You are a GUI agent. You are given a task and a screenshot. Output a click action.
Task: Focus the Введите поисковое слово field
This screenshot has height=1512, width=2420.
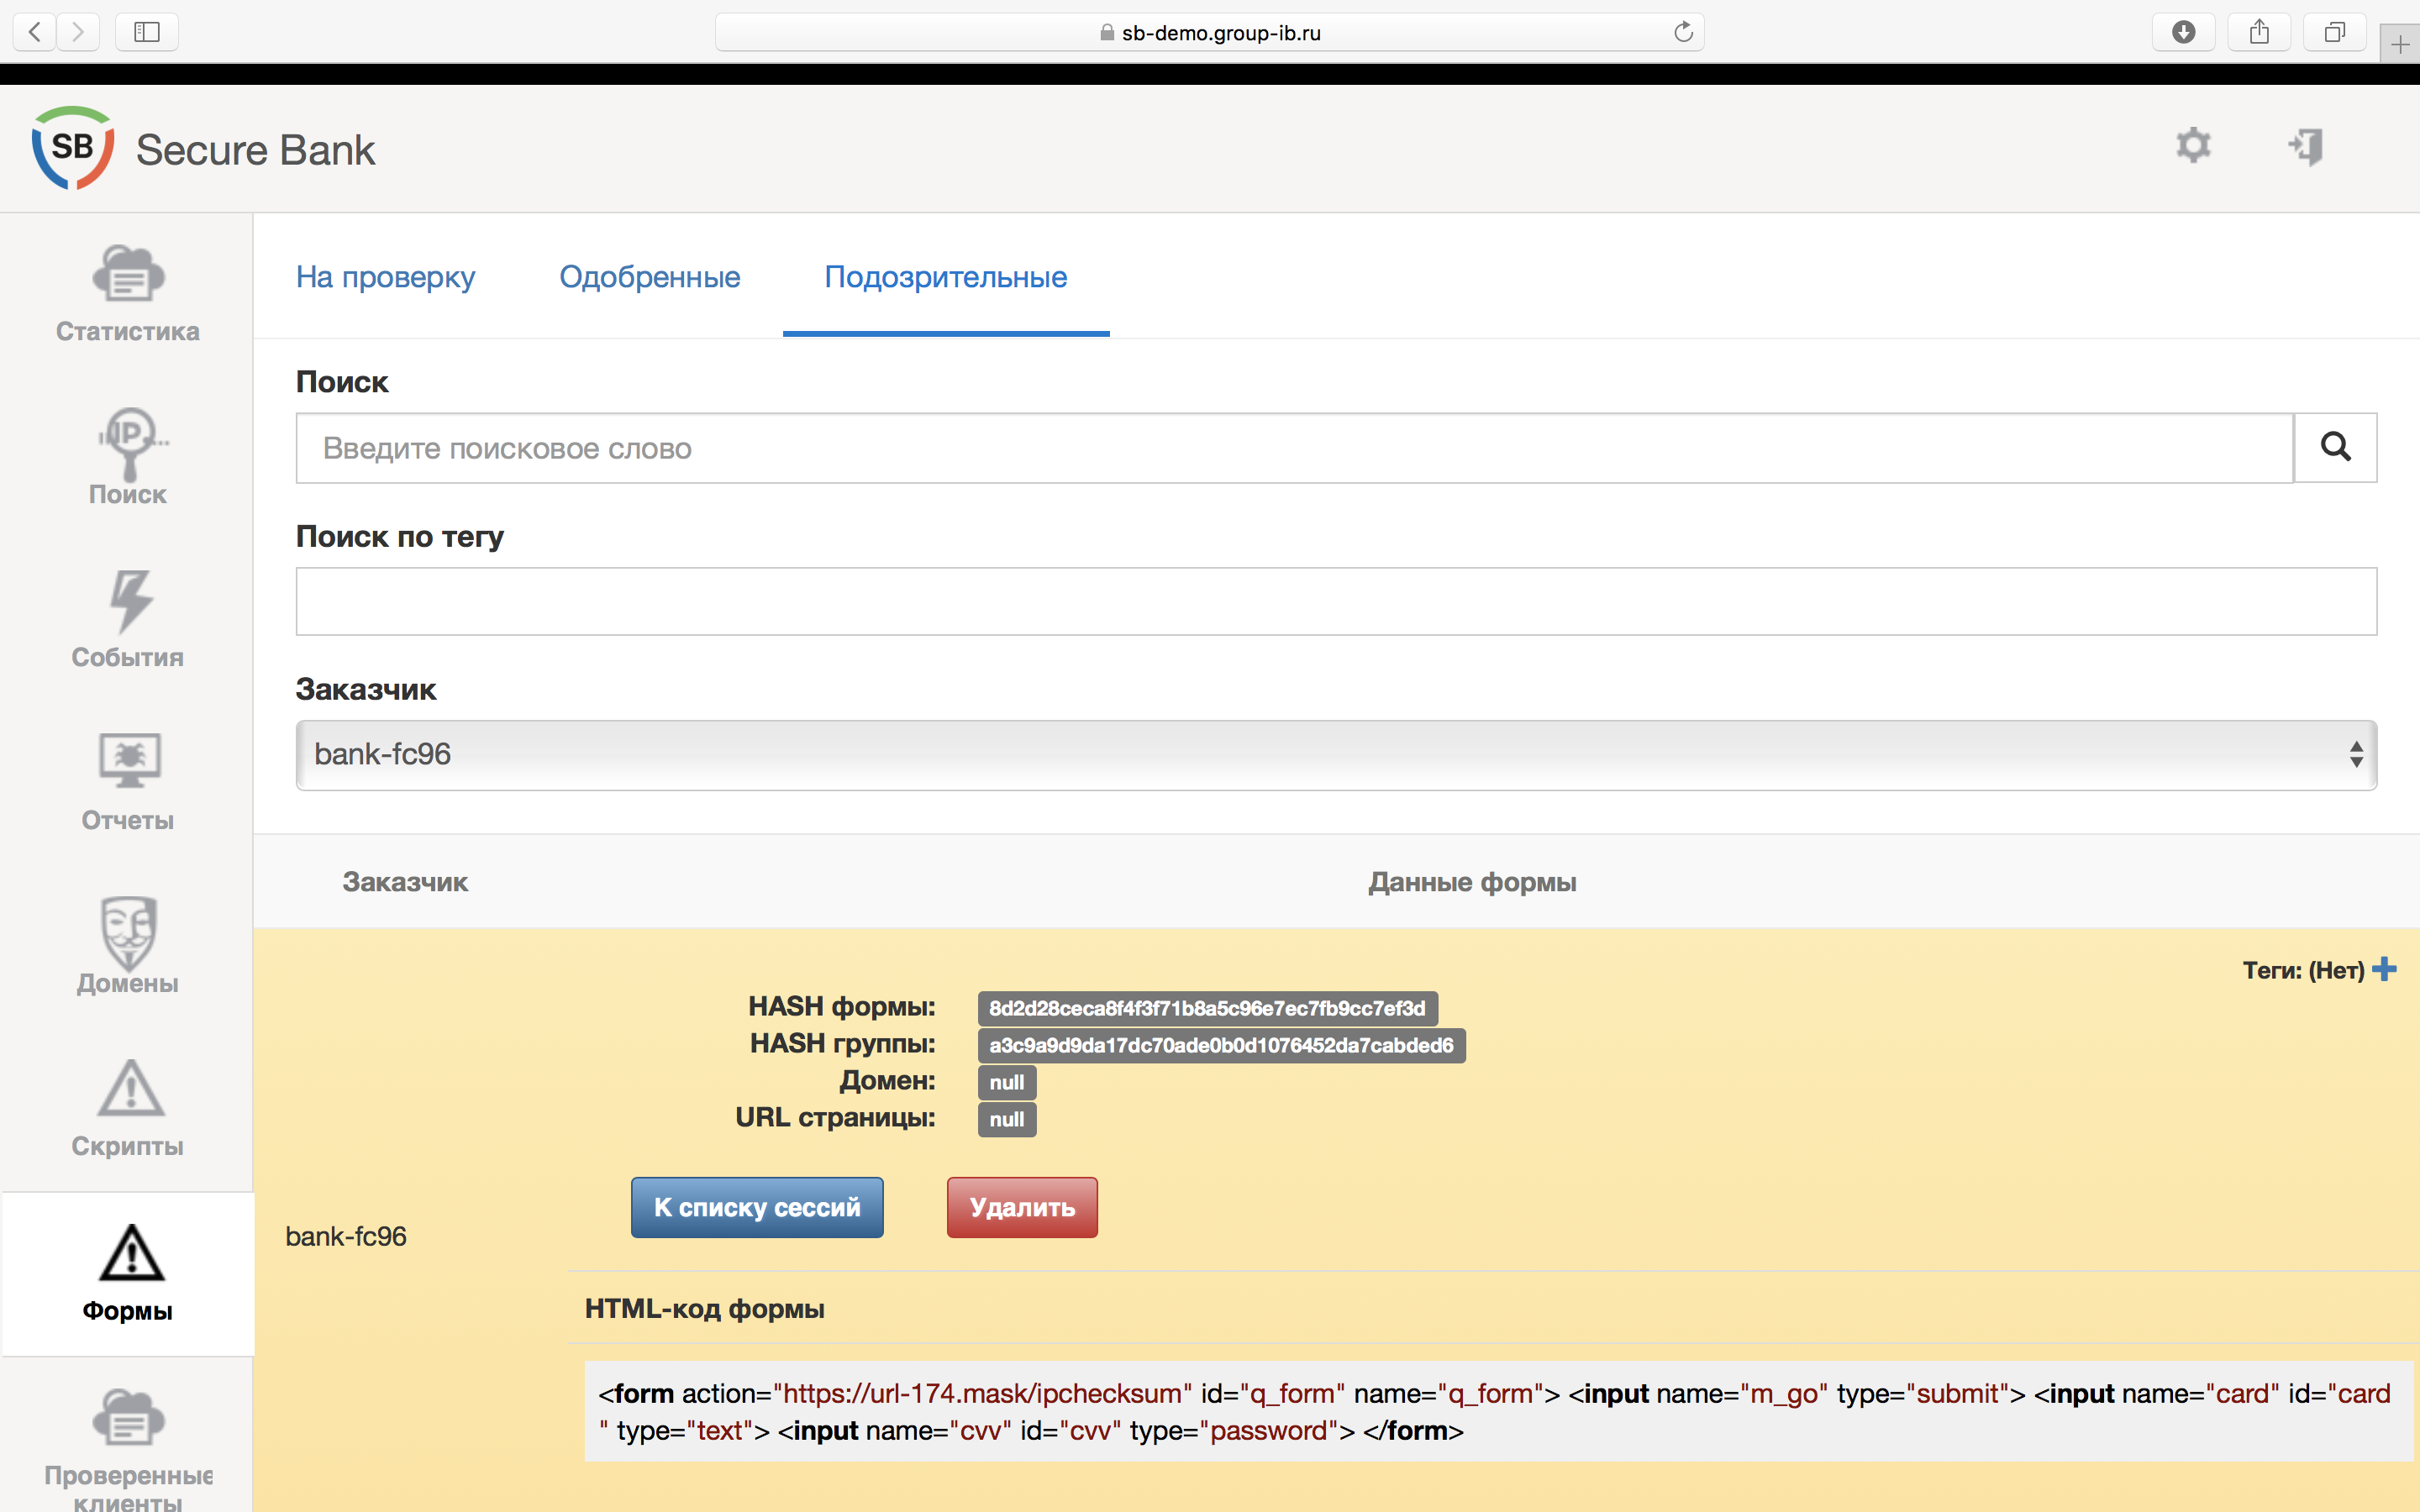(1293, 448)
